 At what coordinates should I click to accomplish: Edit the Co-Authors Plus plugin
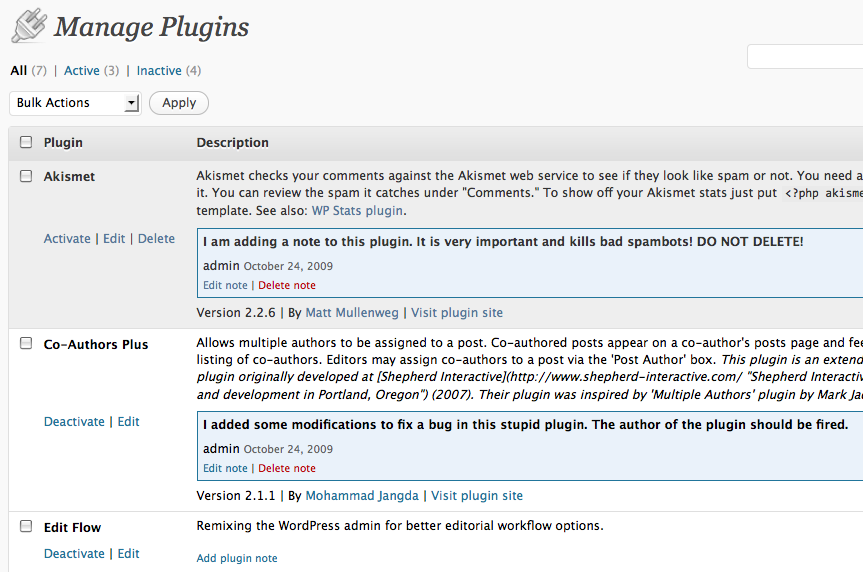click(128, 422)
